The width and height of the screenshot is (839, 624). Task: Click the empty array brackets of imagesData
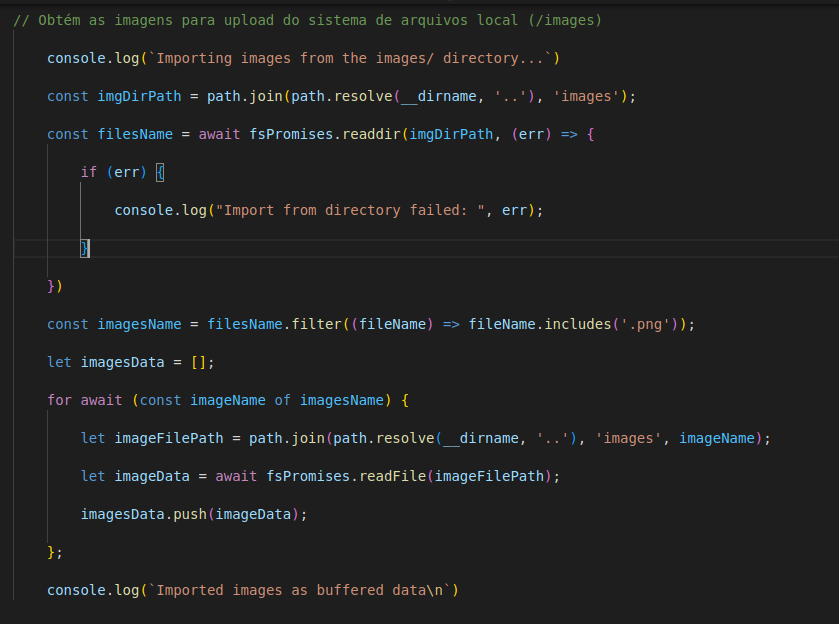tap(199, 362)
